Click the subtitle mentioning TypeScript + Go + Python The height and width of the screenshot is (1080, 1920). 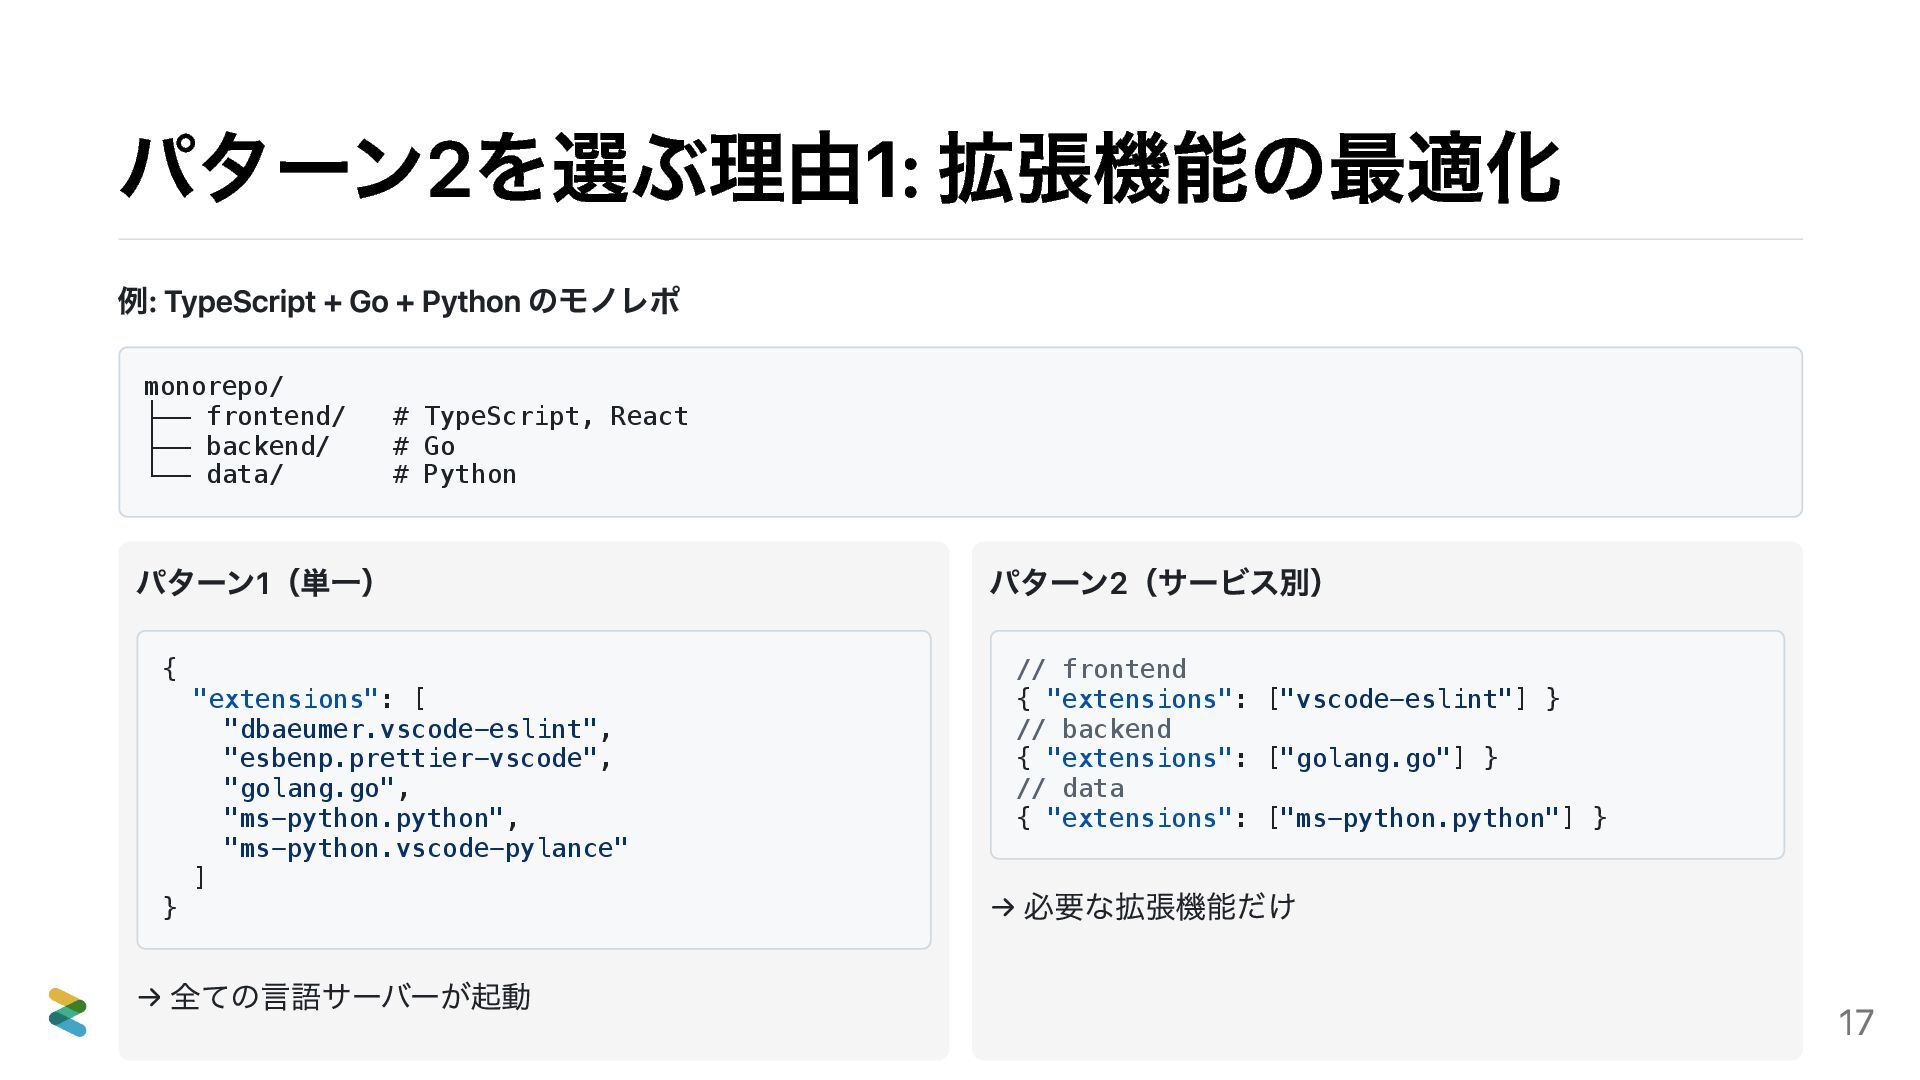pyautogui.click(x=398, y=301)
